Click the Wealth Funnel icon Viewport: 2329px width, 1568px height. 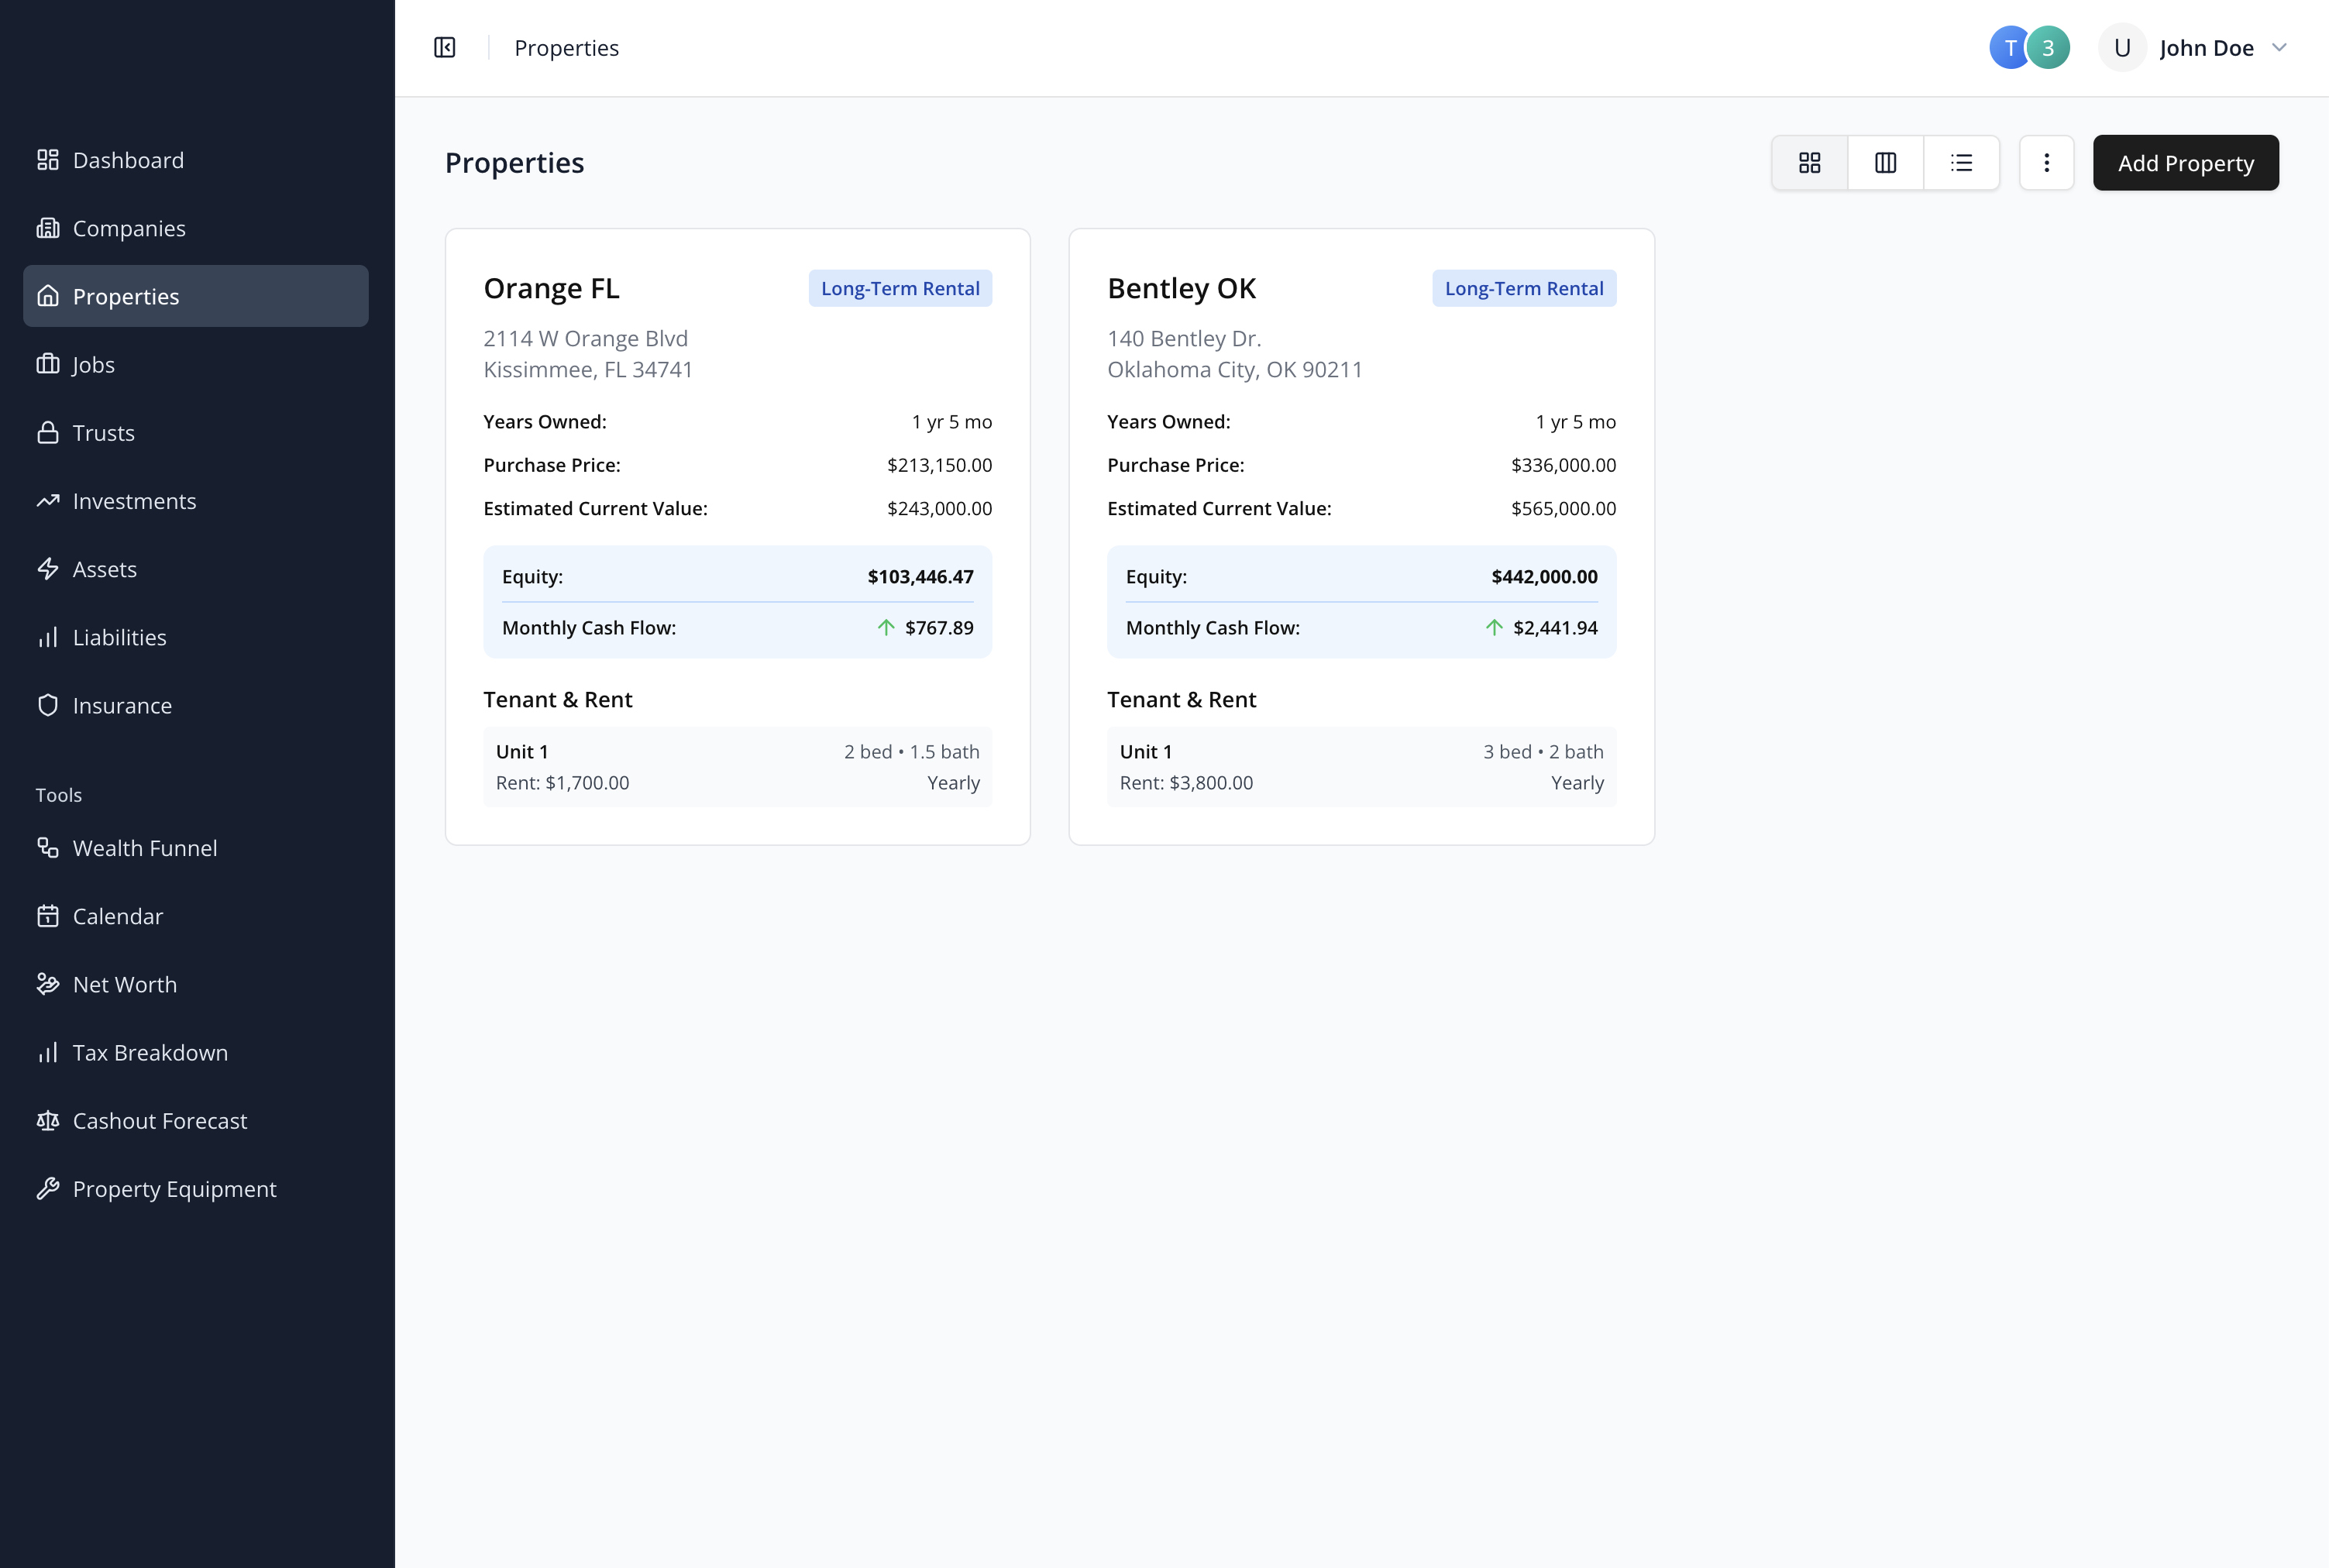(x=48, y=848)
